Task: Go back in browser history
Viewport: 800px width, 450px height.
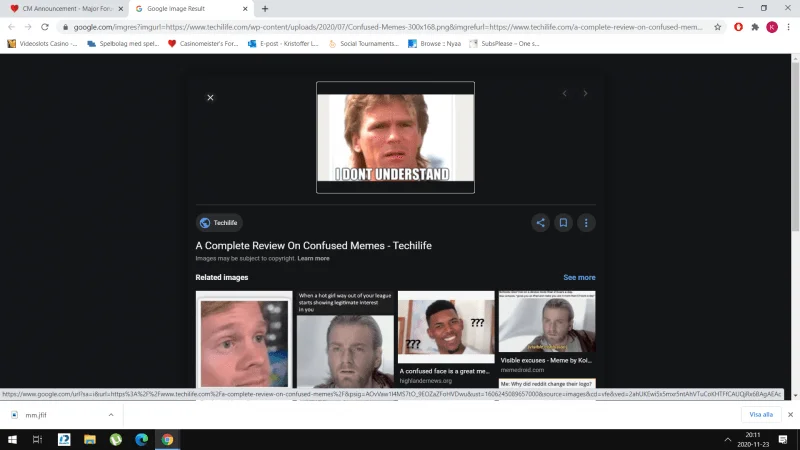Action: click(11, 27)
